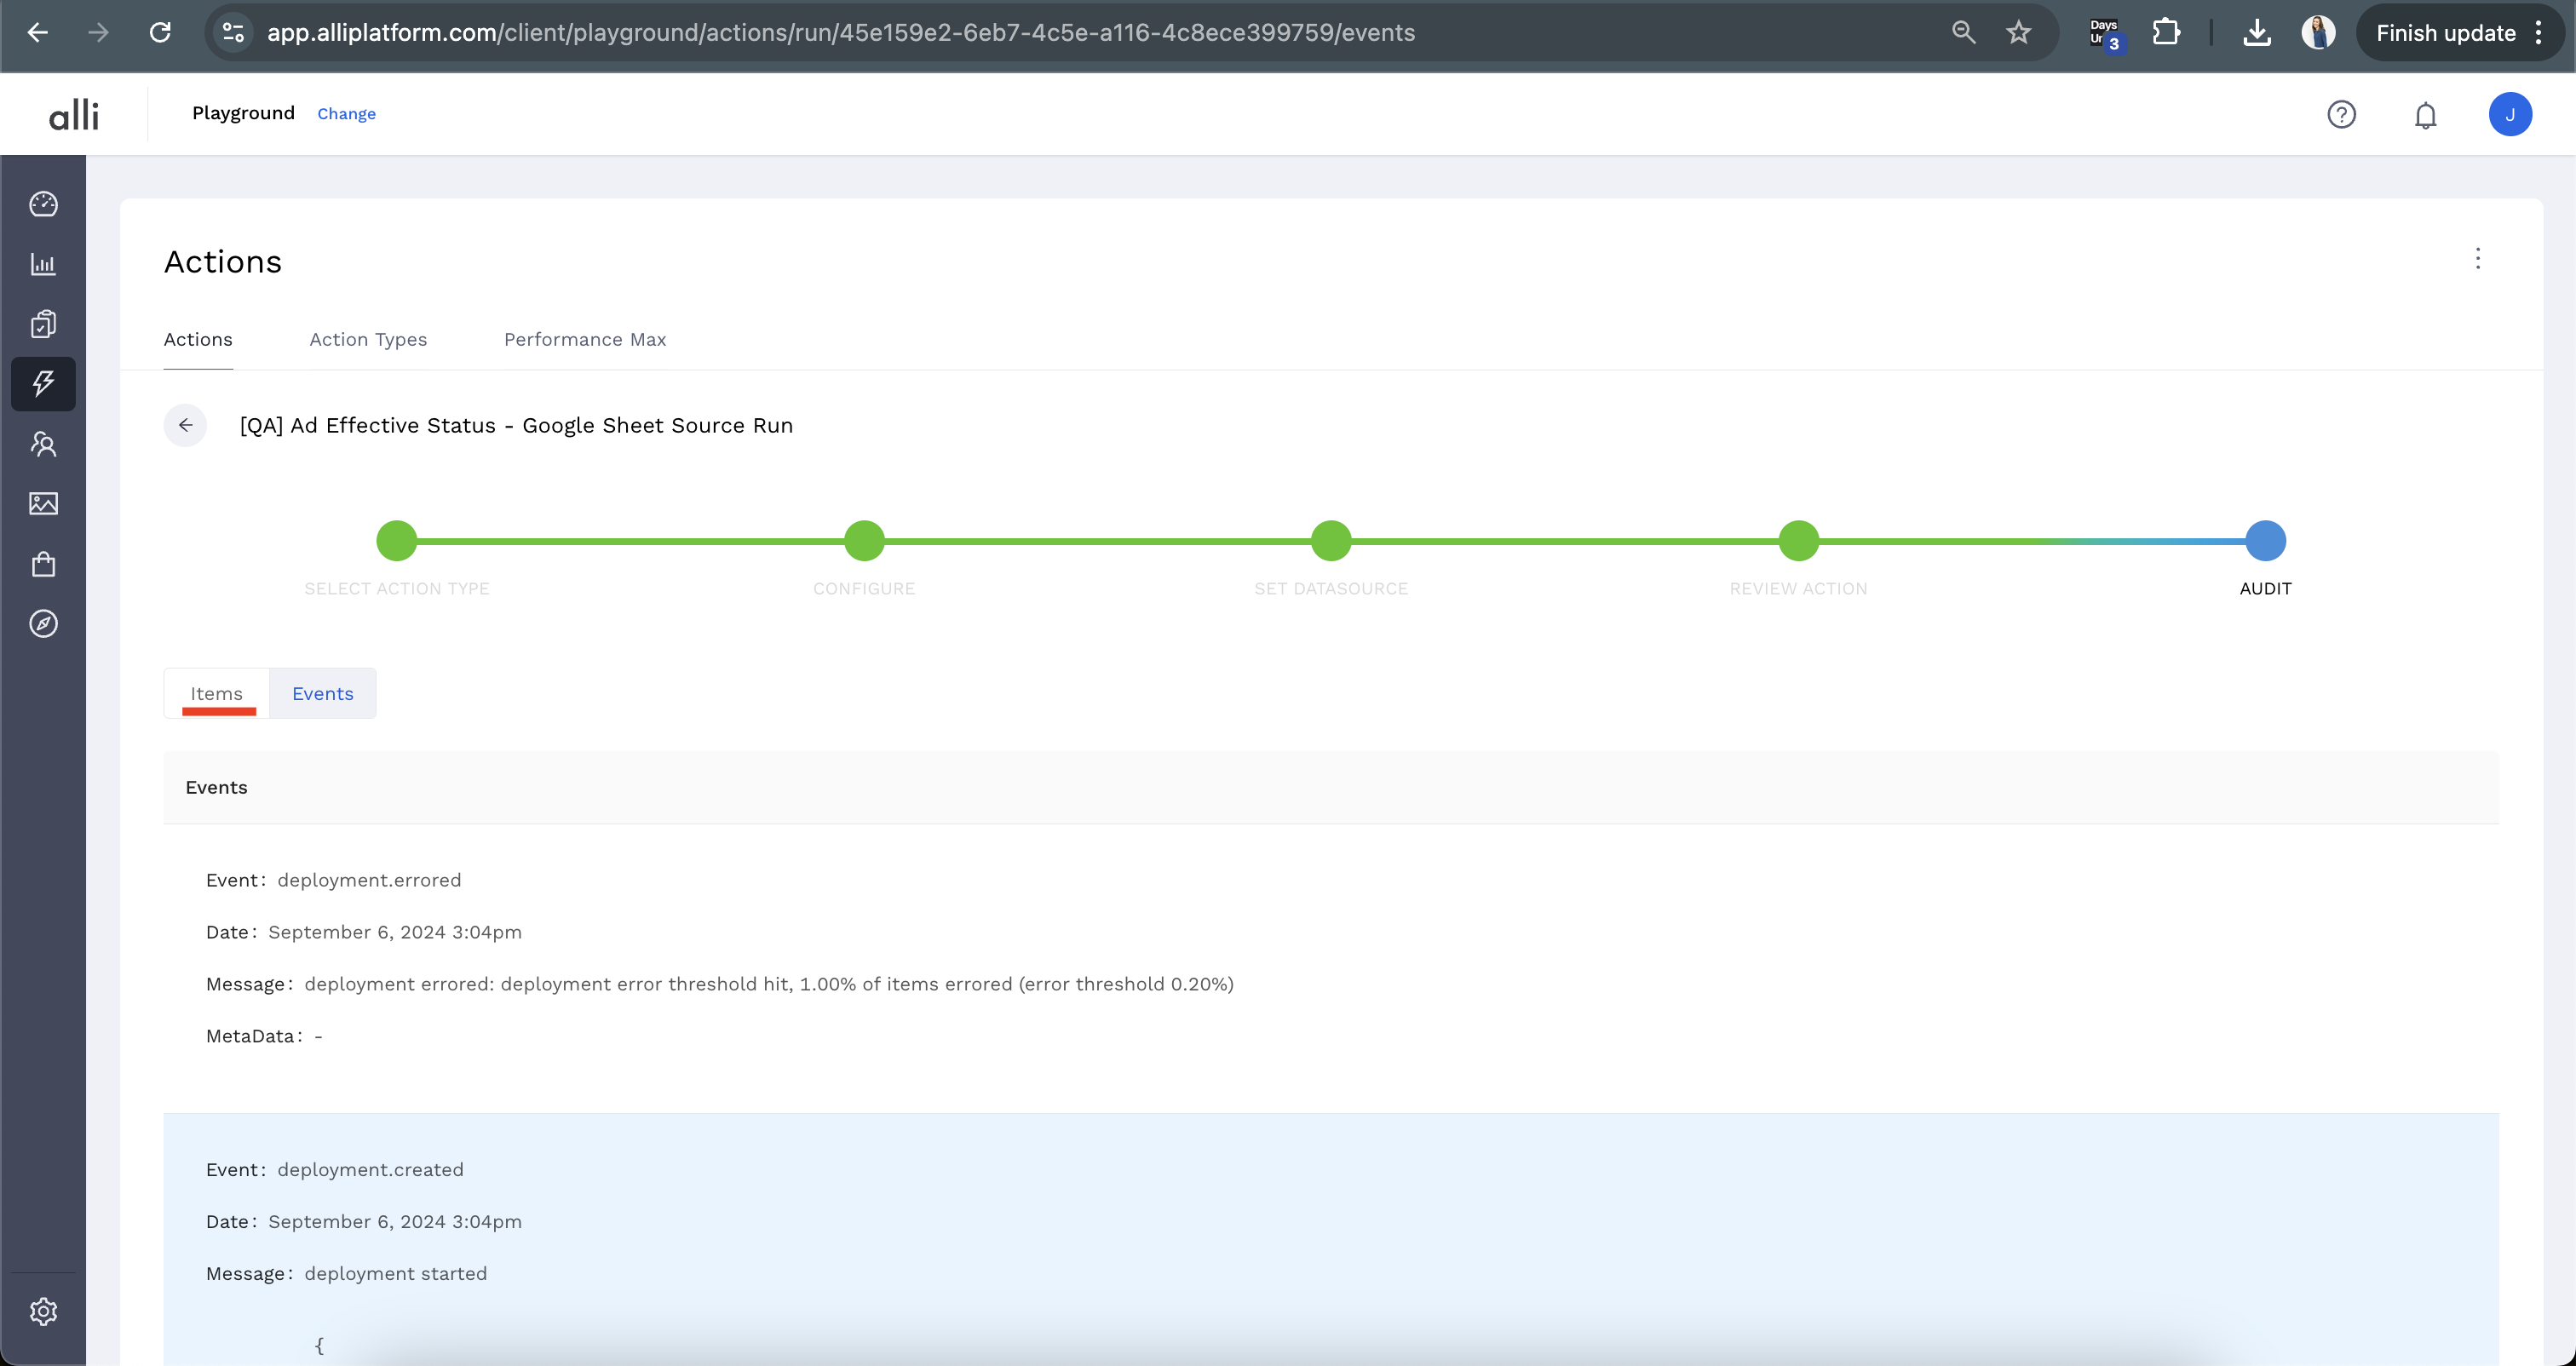Click the bar chart reports sidebar icon
Viewport: 2576px width, 1366px height.
coord(43,264)
